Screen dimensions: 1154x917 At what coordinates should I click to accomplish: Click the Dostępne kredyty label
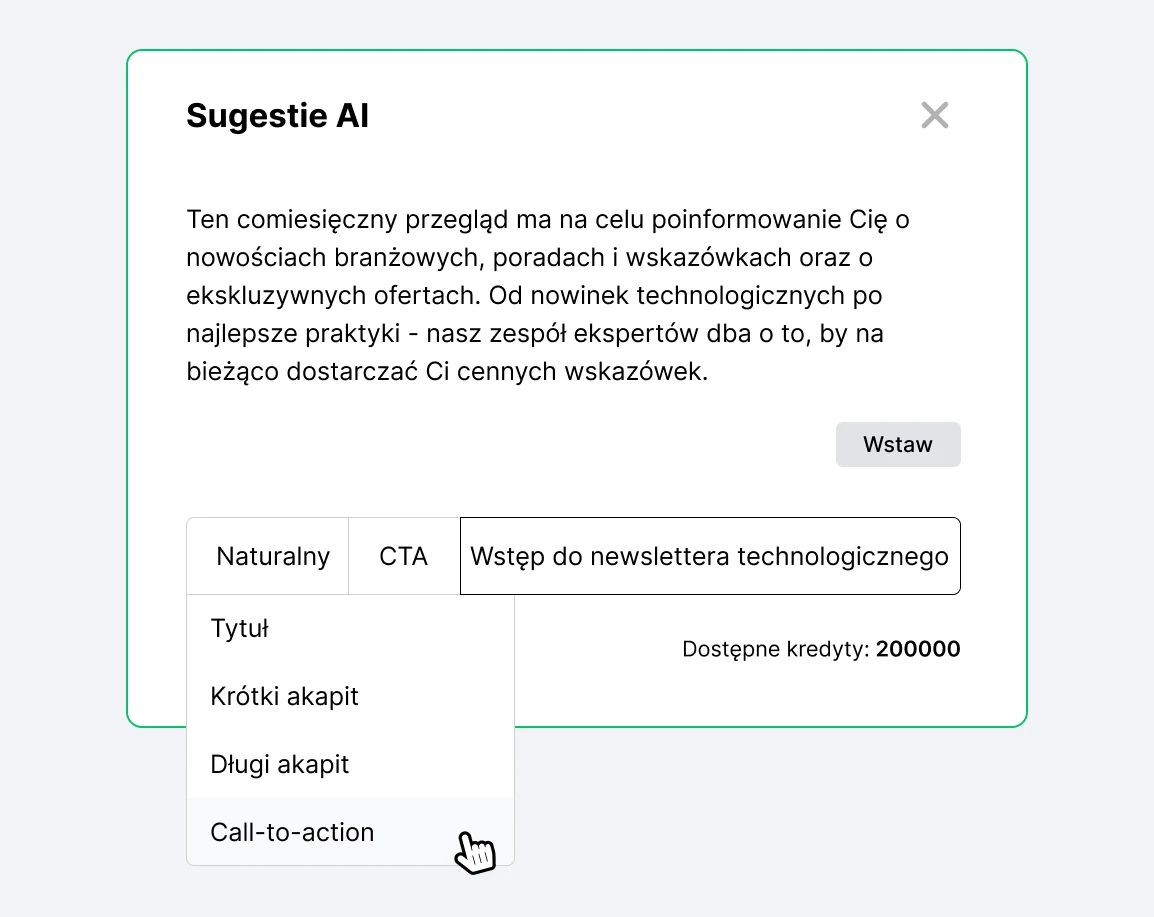coord(775,650)
